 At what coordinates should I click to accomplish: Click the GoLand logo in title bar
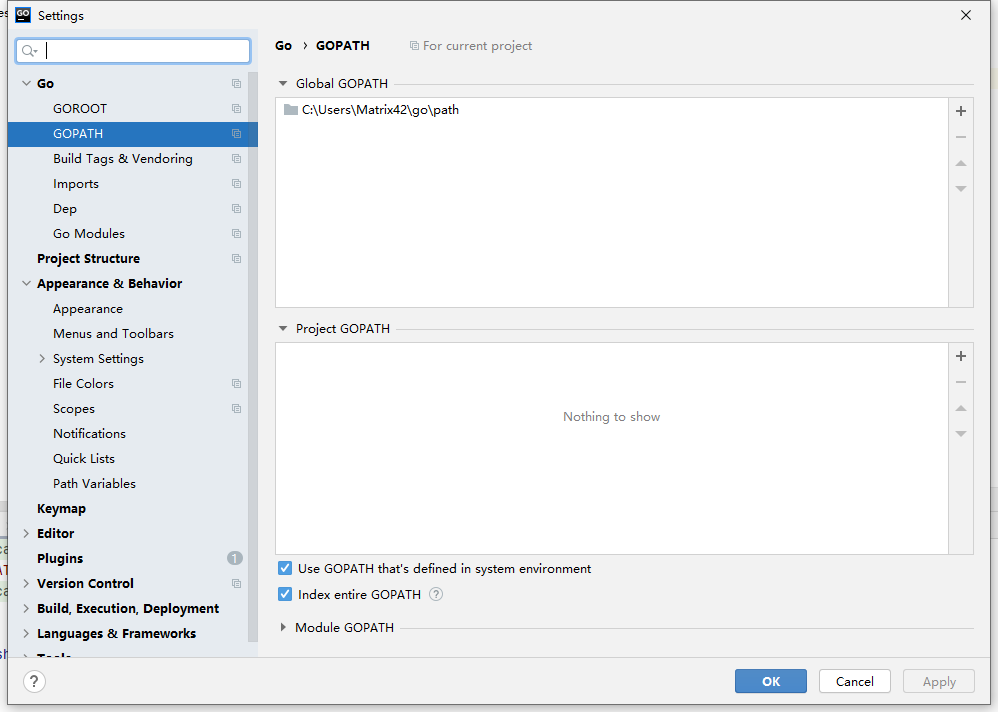click(23, 15)
